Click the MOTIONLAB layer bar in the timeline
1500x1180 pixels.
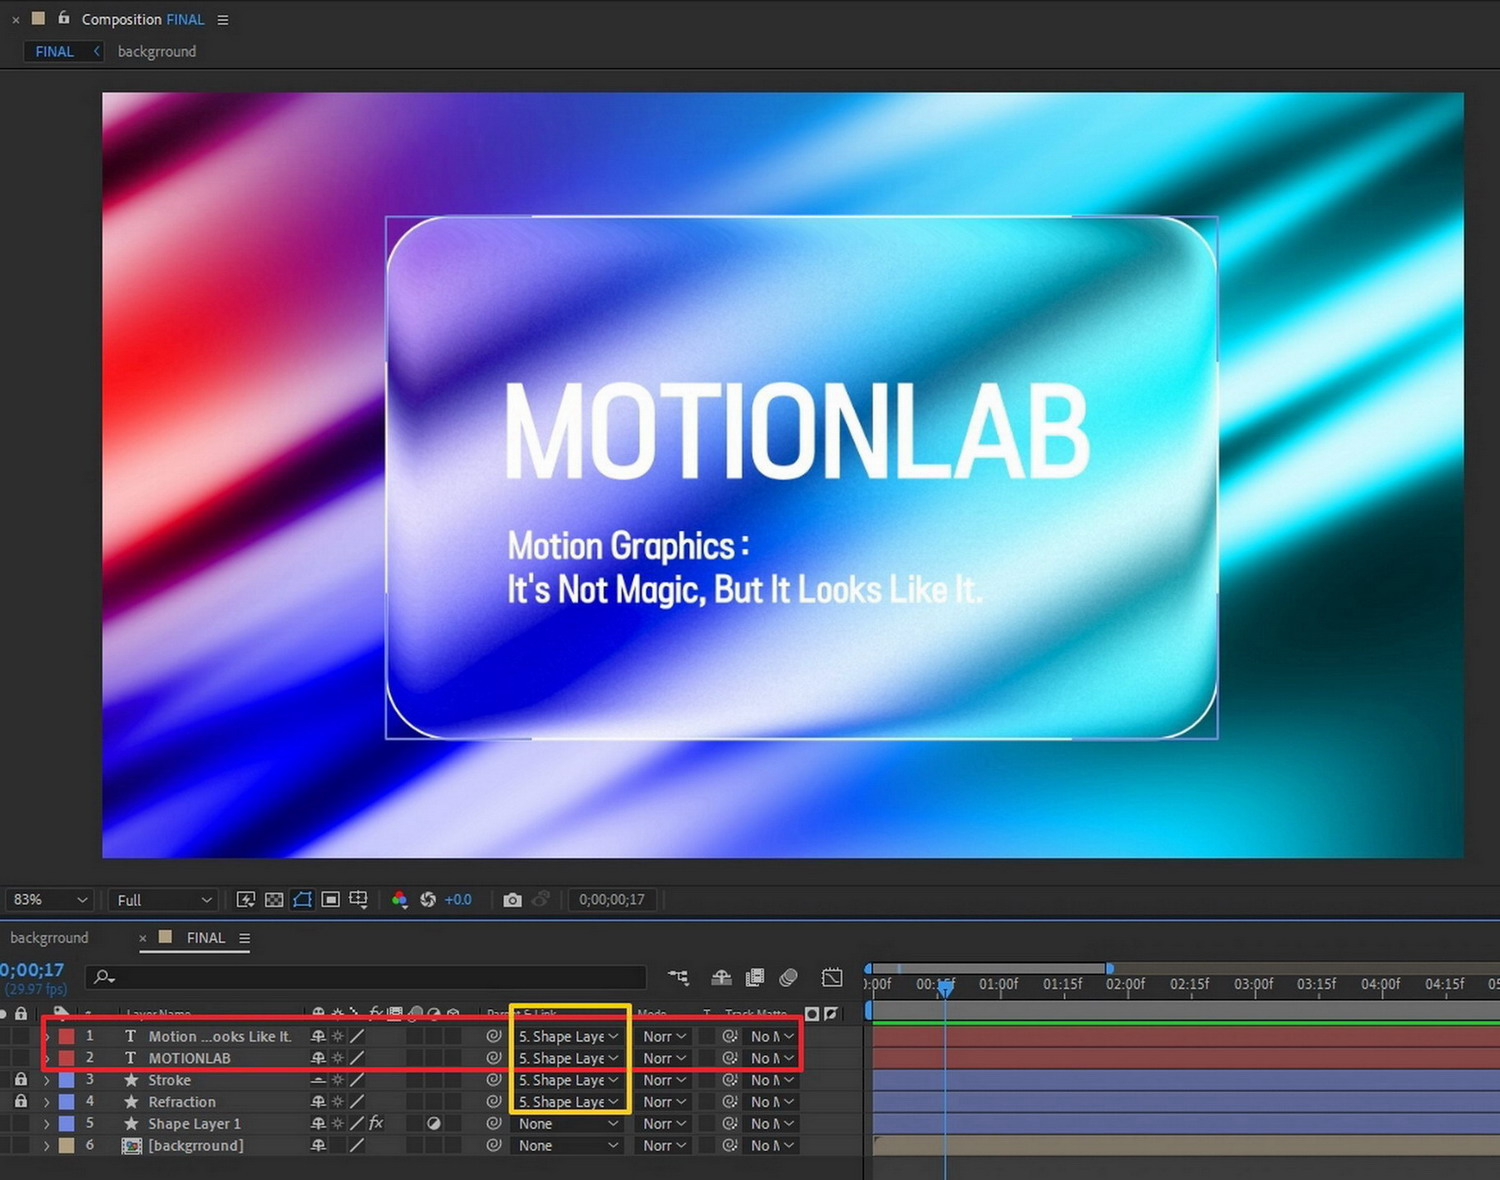click(1186, 1058)
